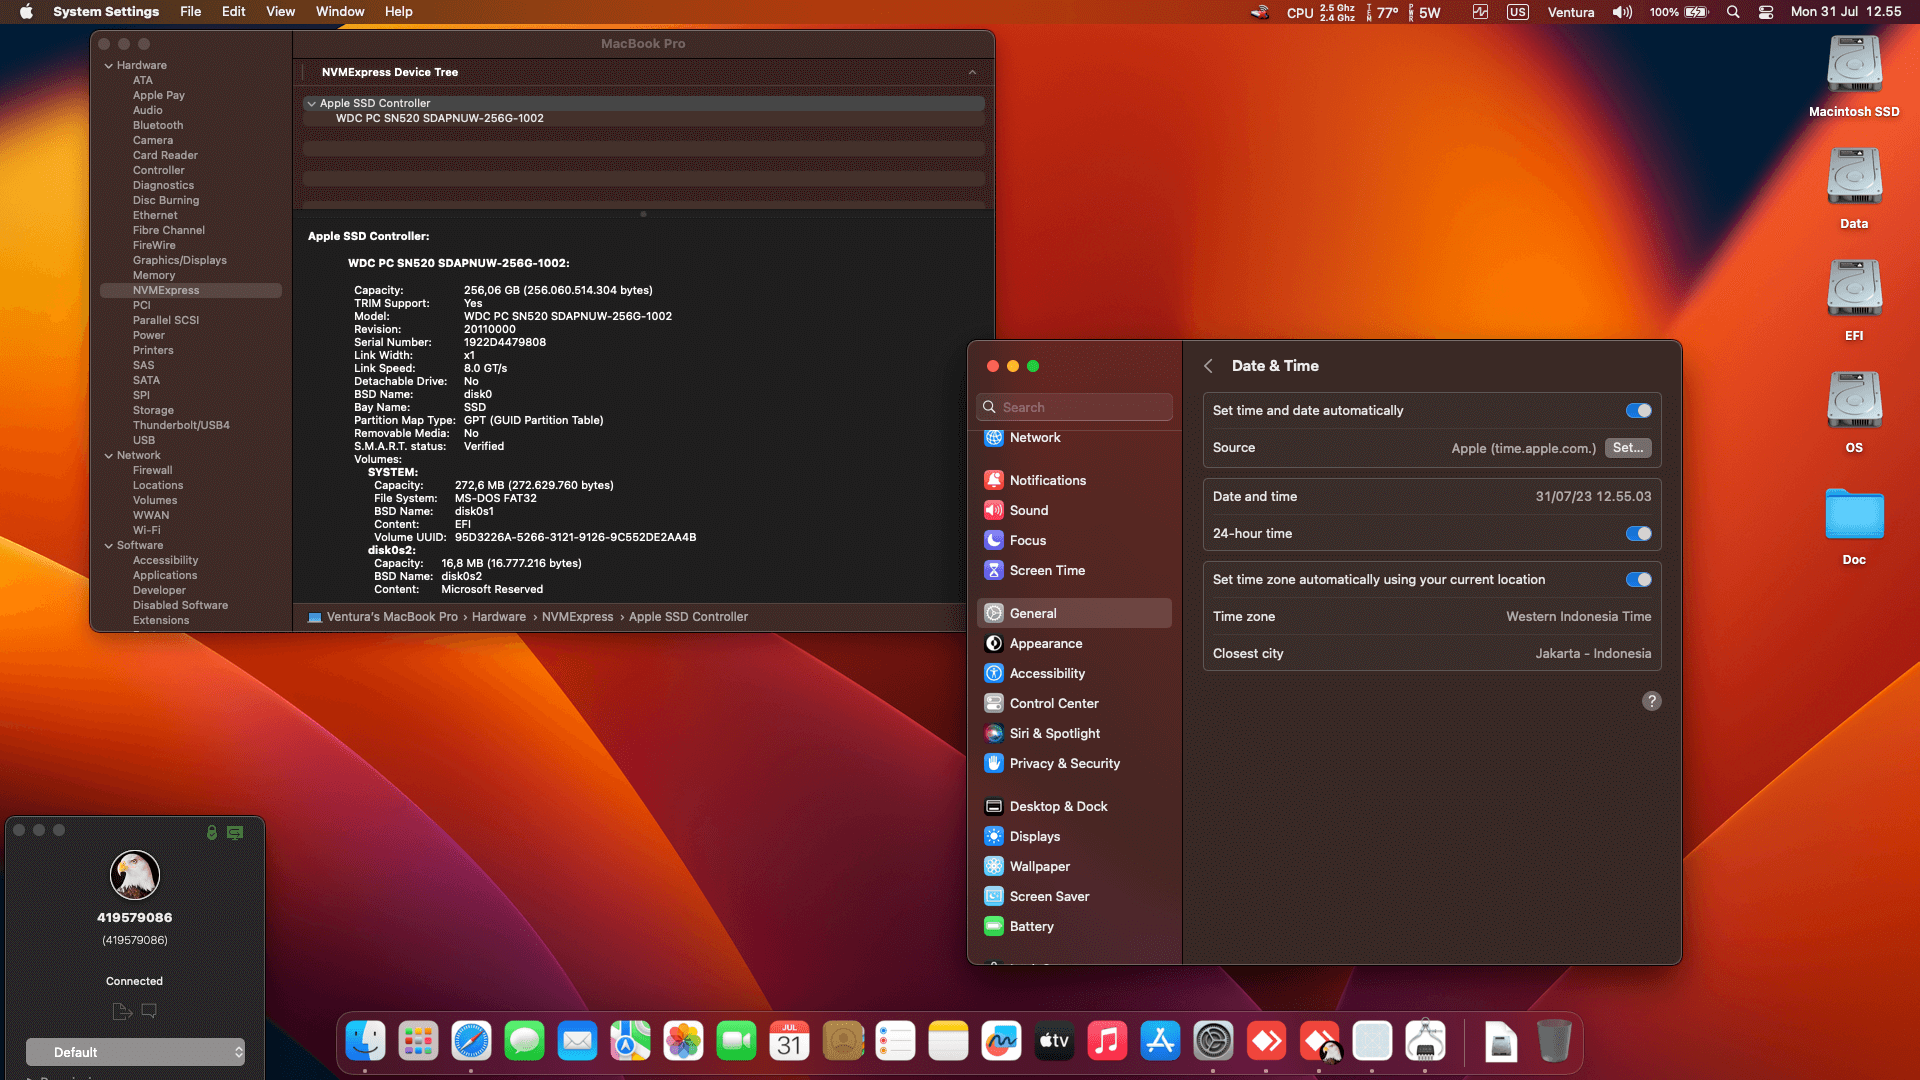The image size is (1920, 1080).
Task: Collapse the Network section in System Information
Action: tap(109, 456)
